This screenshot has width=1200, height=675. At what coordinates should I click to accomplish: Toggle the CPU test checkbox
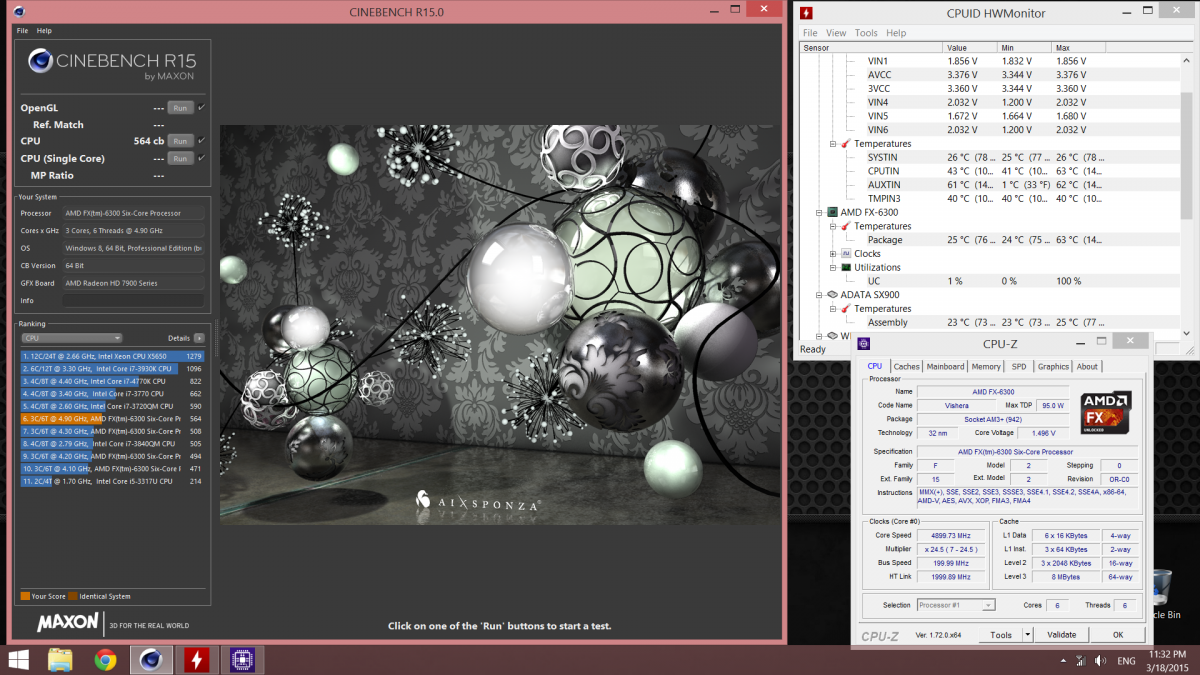tap(201, 141)
